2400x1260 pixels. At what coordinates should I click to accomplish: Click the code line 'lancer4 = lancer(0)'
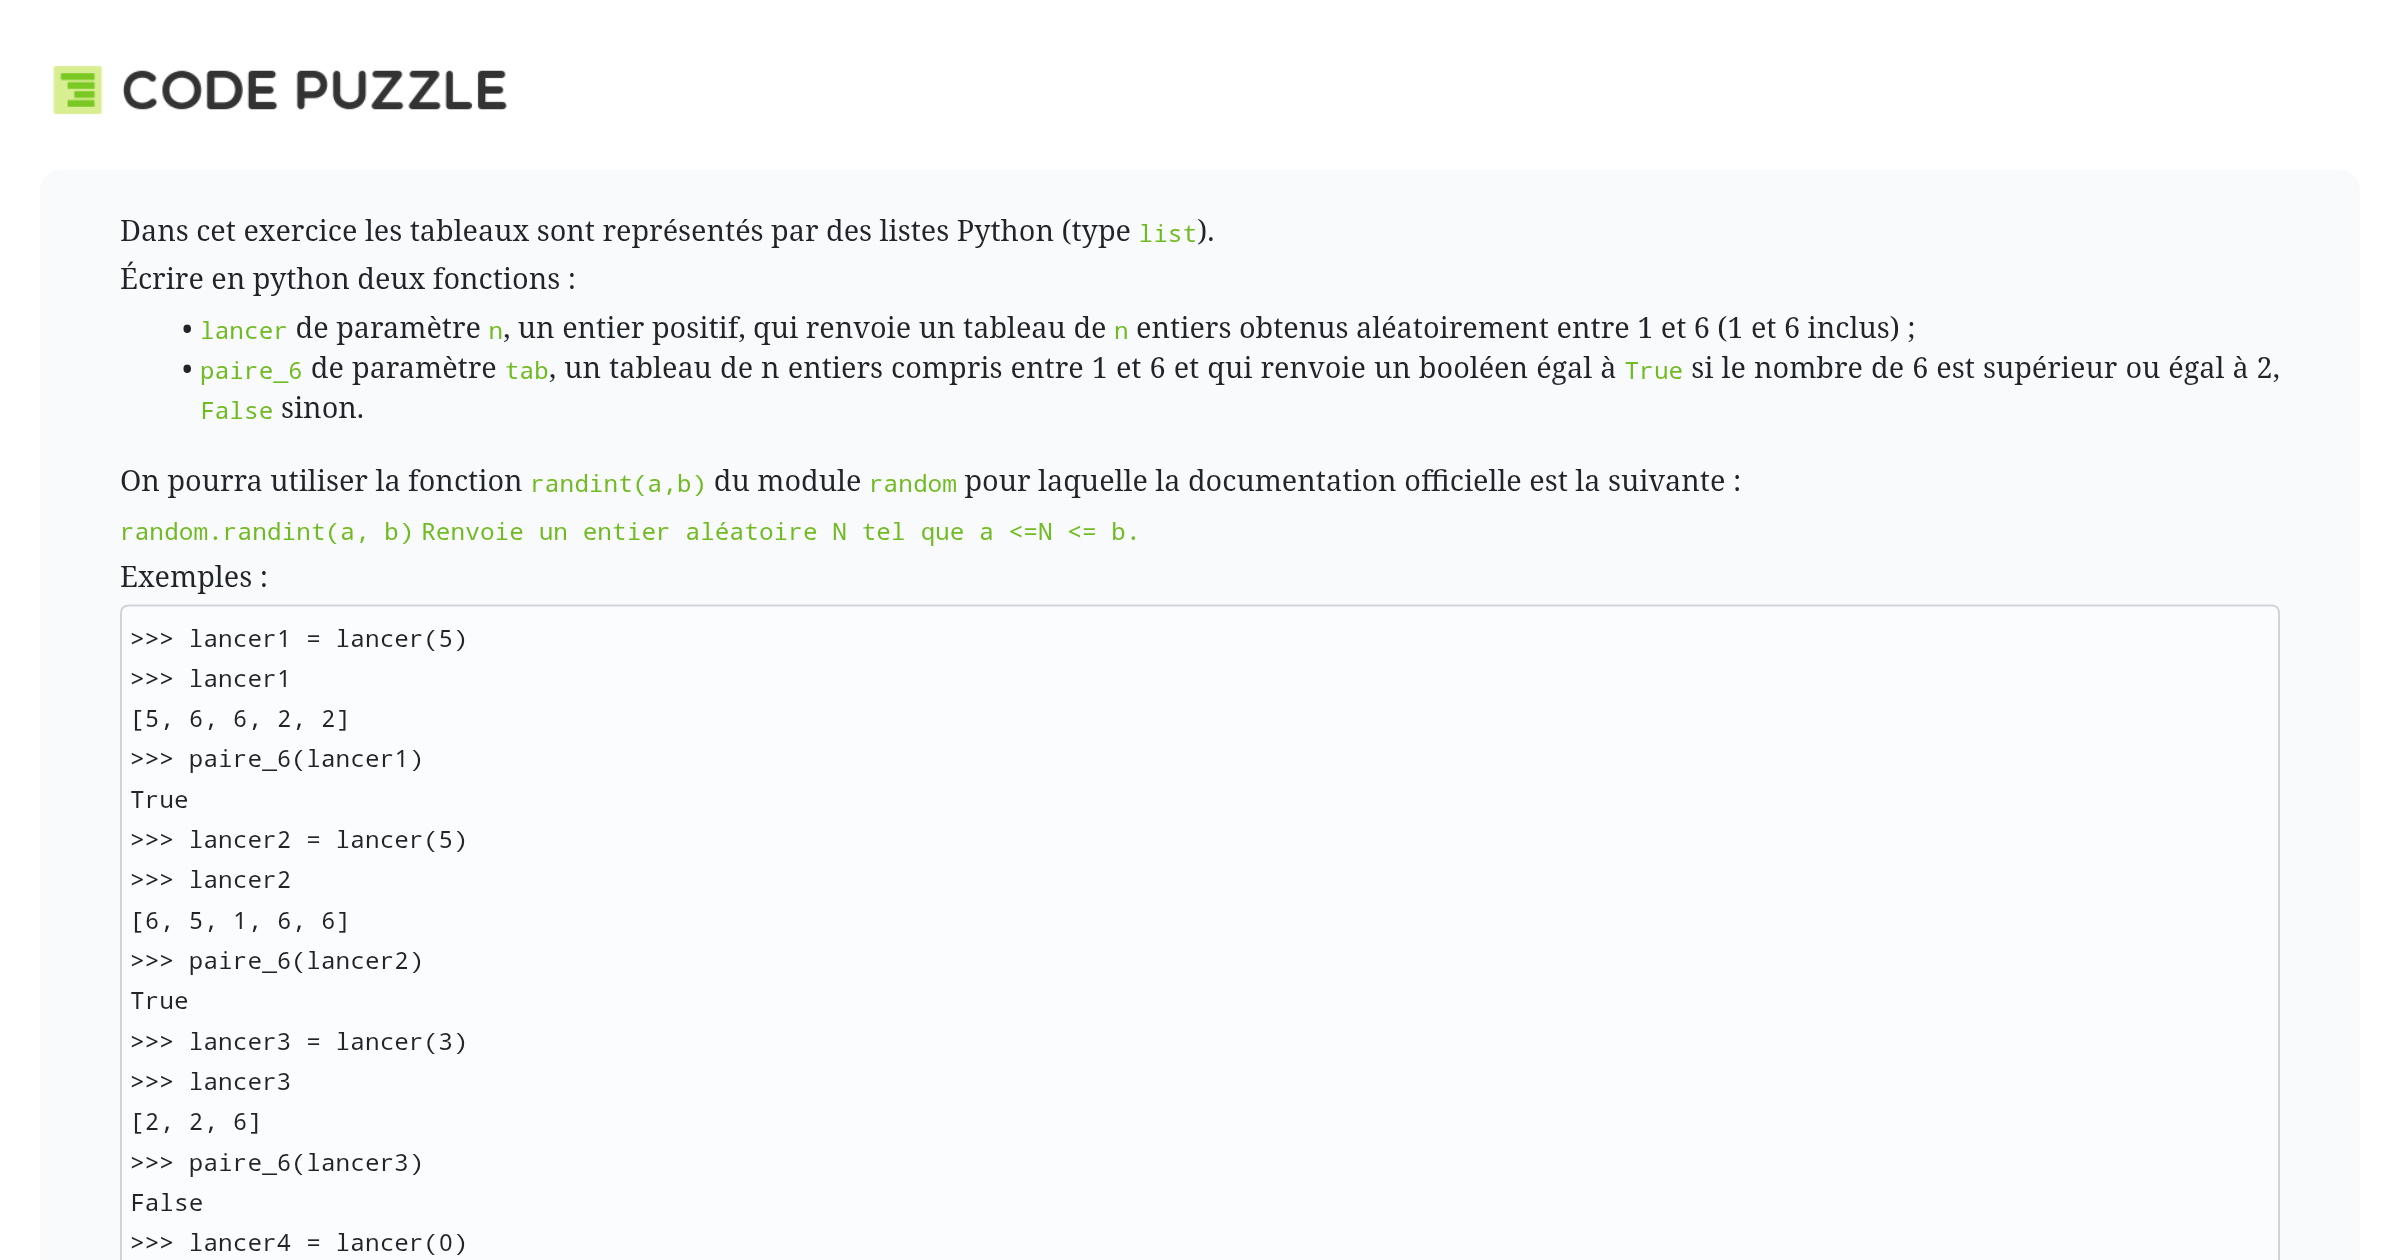click(327, 1243)
